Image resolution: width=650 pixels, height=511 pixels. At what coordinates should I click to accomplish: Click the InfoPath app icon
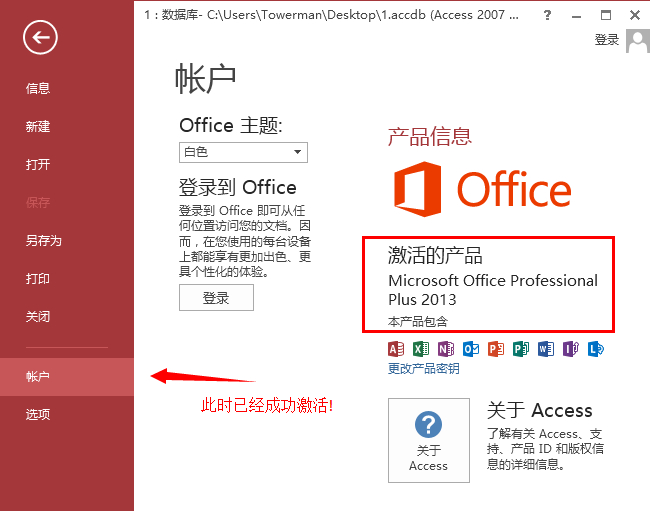point(571,349)
